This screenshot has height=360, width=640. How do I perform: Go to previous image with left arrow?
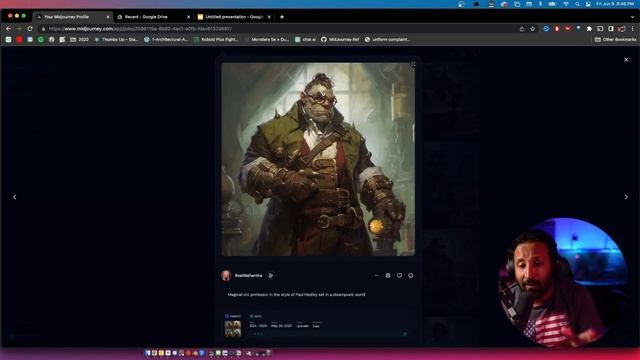(x=15, y=197)
